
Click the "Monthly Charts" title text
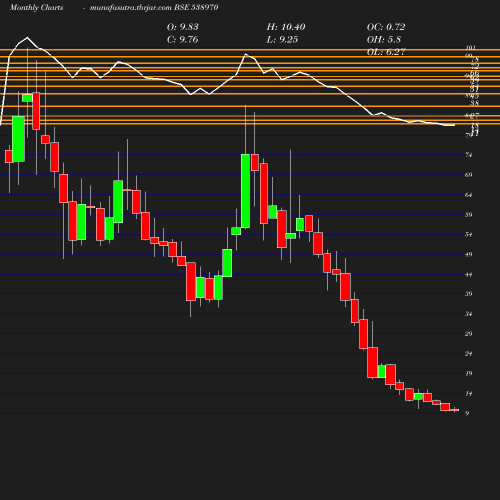click(x=37, y=8)
